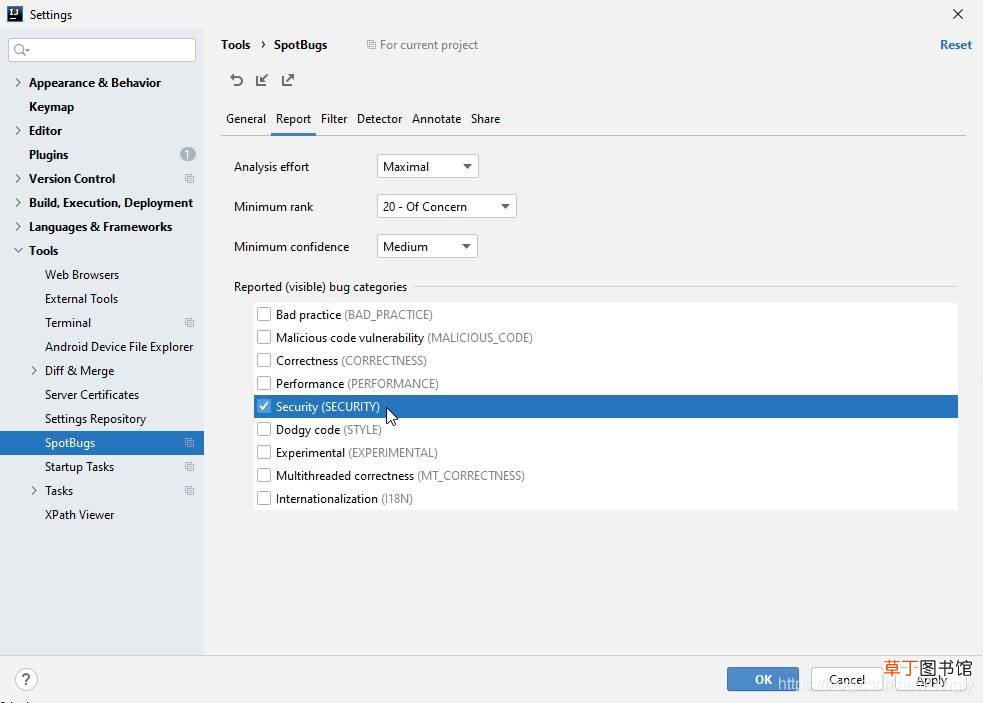Image resolution: width=983 pixels, height=703 pixels.
Task: Collapse the Tools settings node
Action: click(x=18, y=250)
